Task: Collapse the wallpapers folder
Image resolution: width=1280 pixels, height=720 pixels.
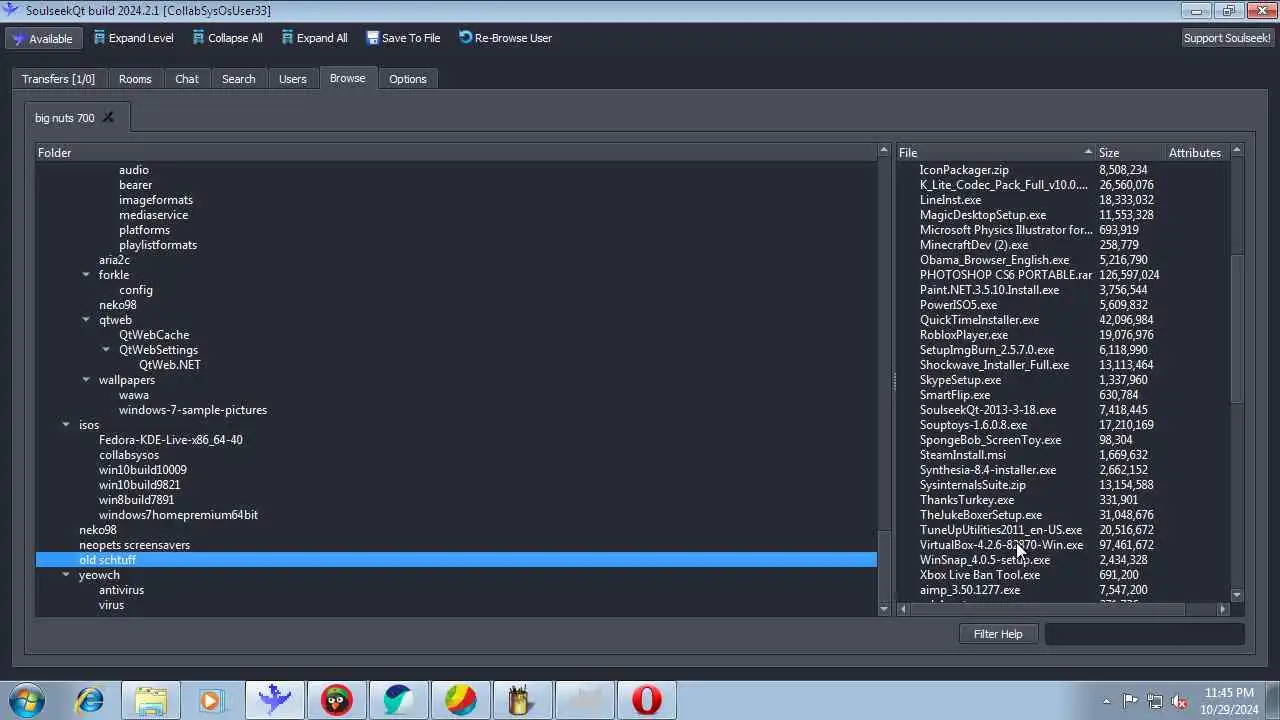Action: click(x=86, y=380)
